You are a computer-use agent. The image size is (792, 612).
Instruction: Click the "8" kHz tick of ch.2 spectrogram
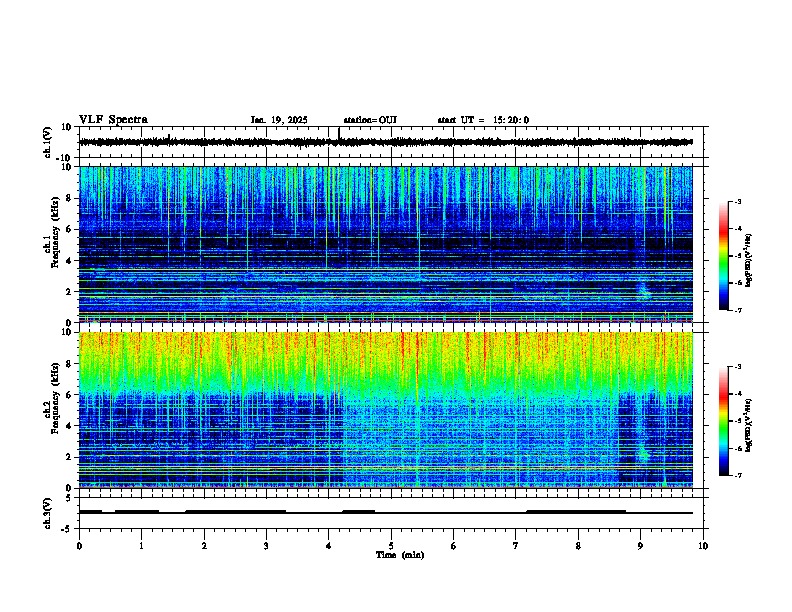click(69, 364)
